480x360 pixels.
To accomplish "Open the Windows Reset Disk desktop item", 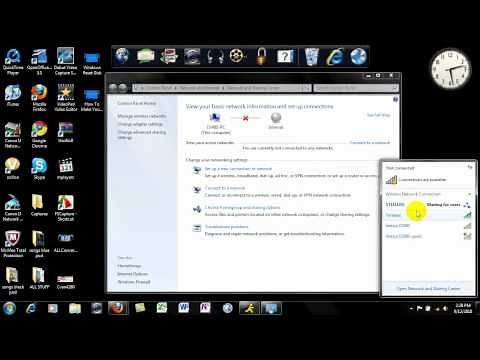I will click(x=92, y=63).
